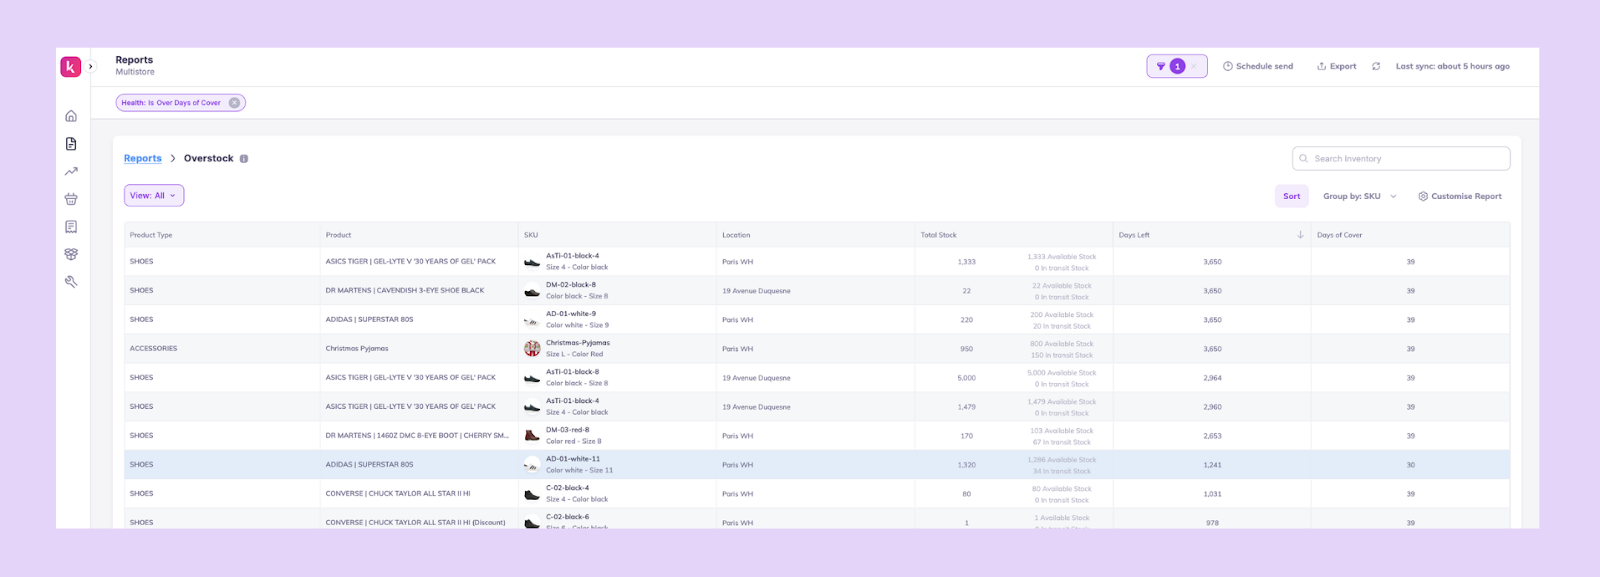Viewport: 1600px width, 577px height.
Task: Open the Group by: SKU dropdown
Action: (x=1359, y=196)
